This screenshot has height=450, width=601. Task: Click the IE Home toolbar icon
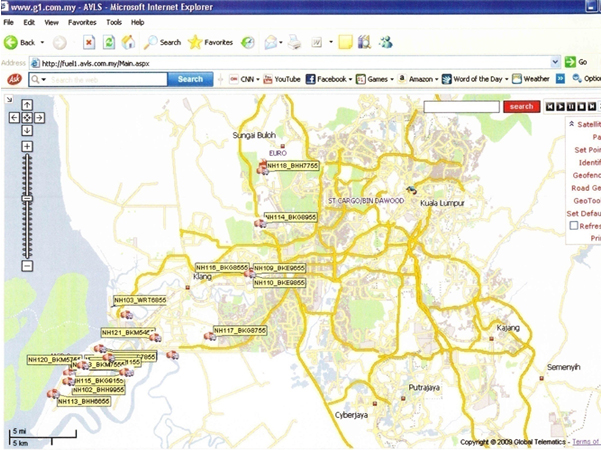pyautogui.click(x=129, y=42)
